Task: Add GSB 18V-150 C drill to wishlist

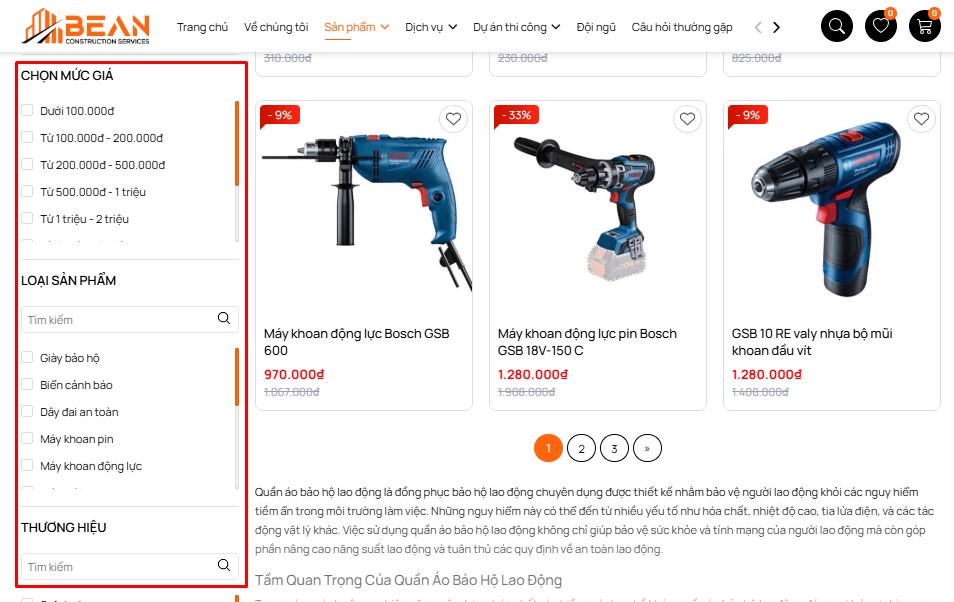Action: pyautogui.click(x=688, y=119)
